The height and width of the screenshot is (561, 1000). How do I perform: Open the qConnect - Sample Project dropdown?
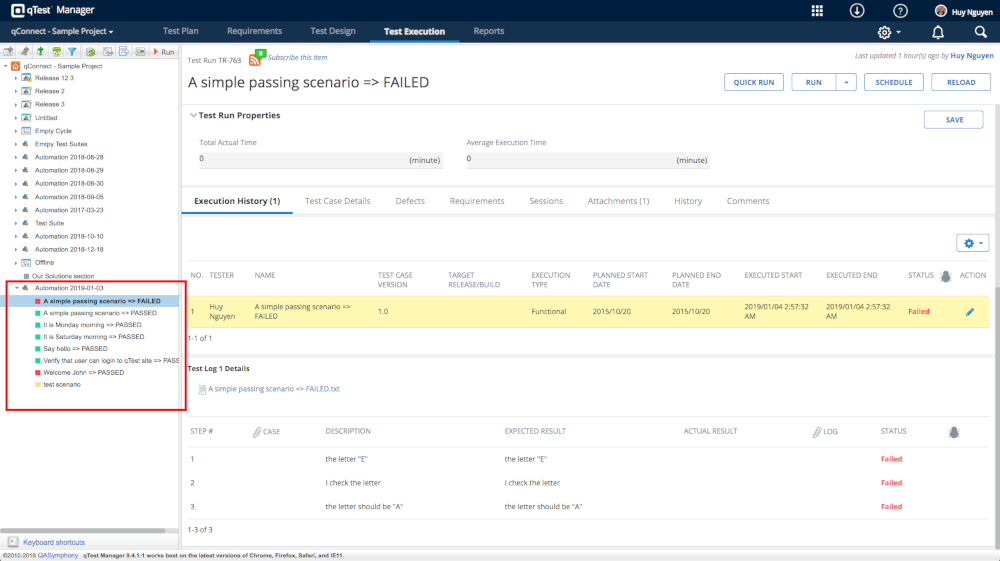[x=60, y=32]
